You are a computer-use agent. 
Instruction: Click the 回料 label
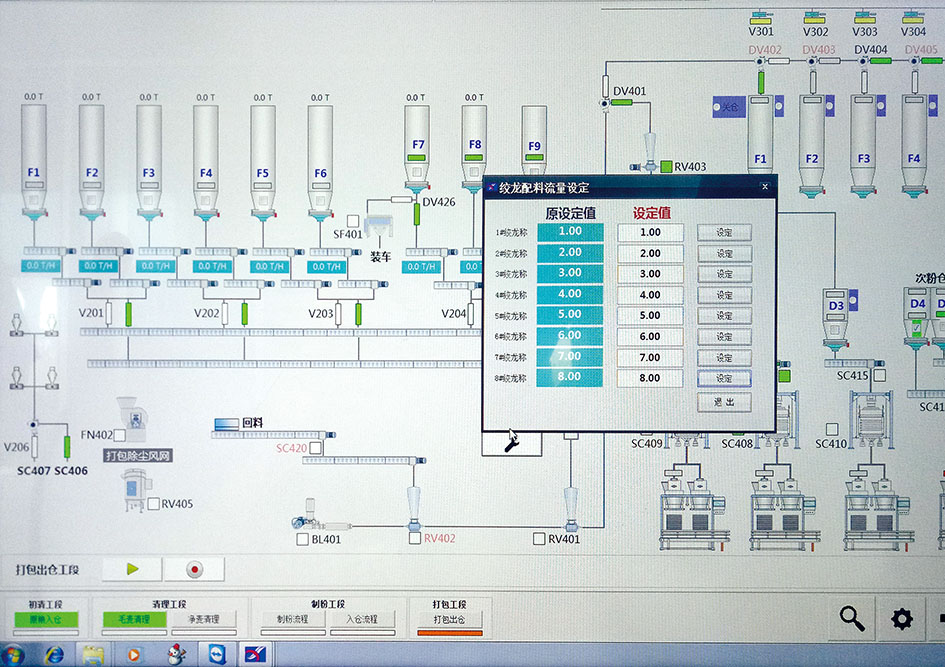(x=253, y=423)
